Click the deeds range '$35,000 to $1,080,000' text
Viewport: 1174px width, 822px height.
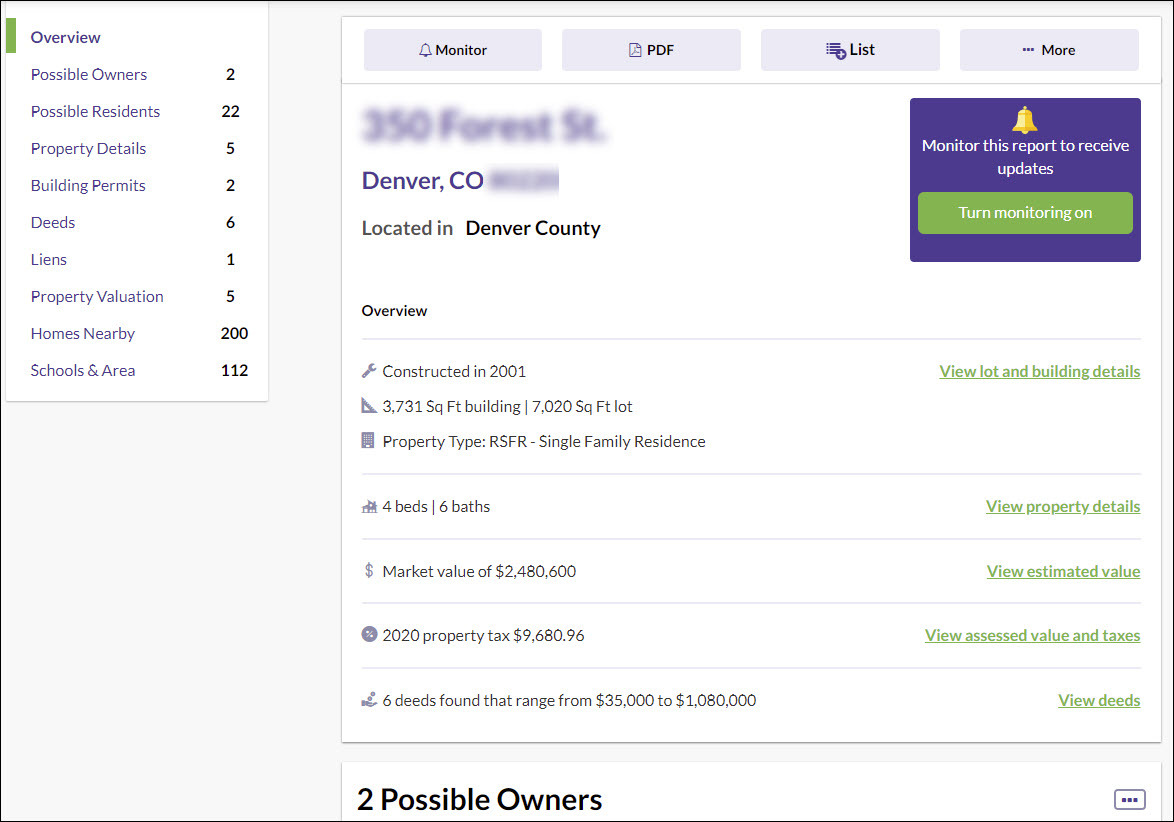pyautogui.click(x=675, y=701)
